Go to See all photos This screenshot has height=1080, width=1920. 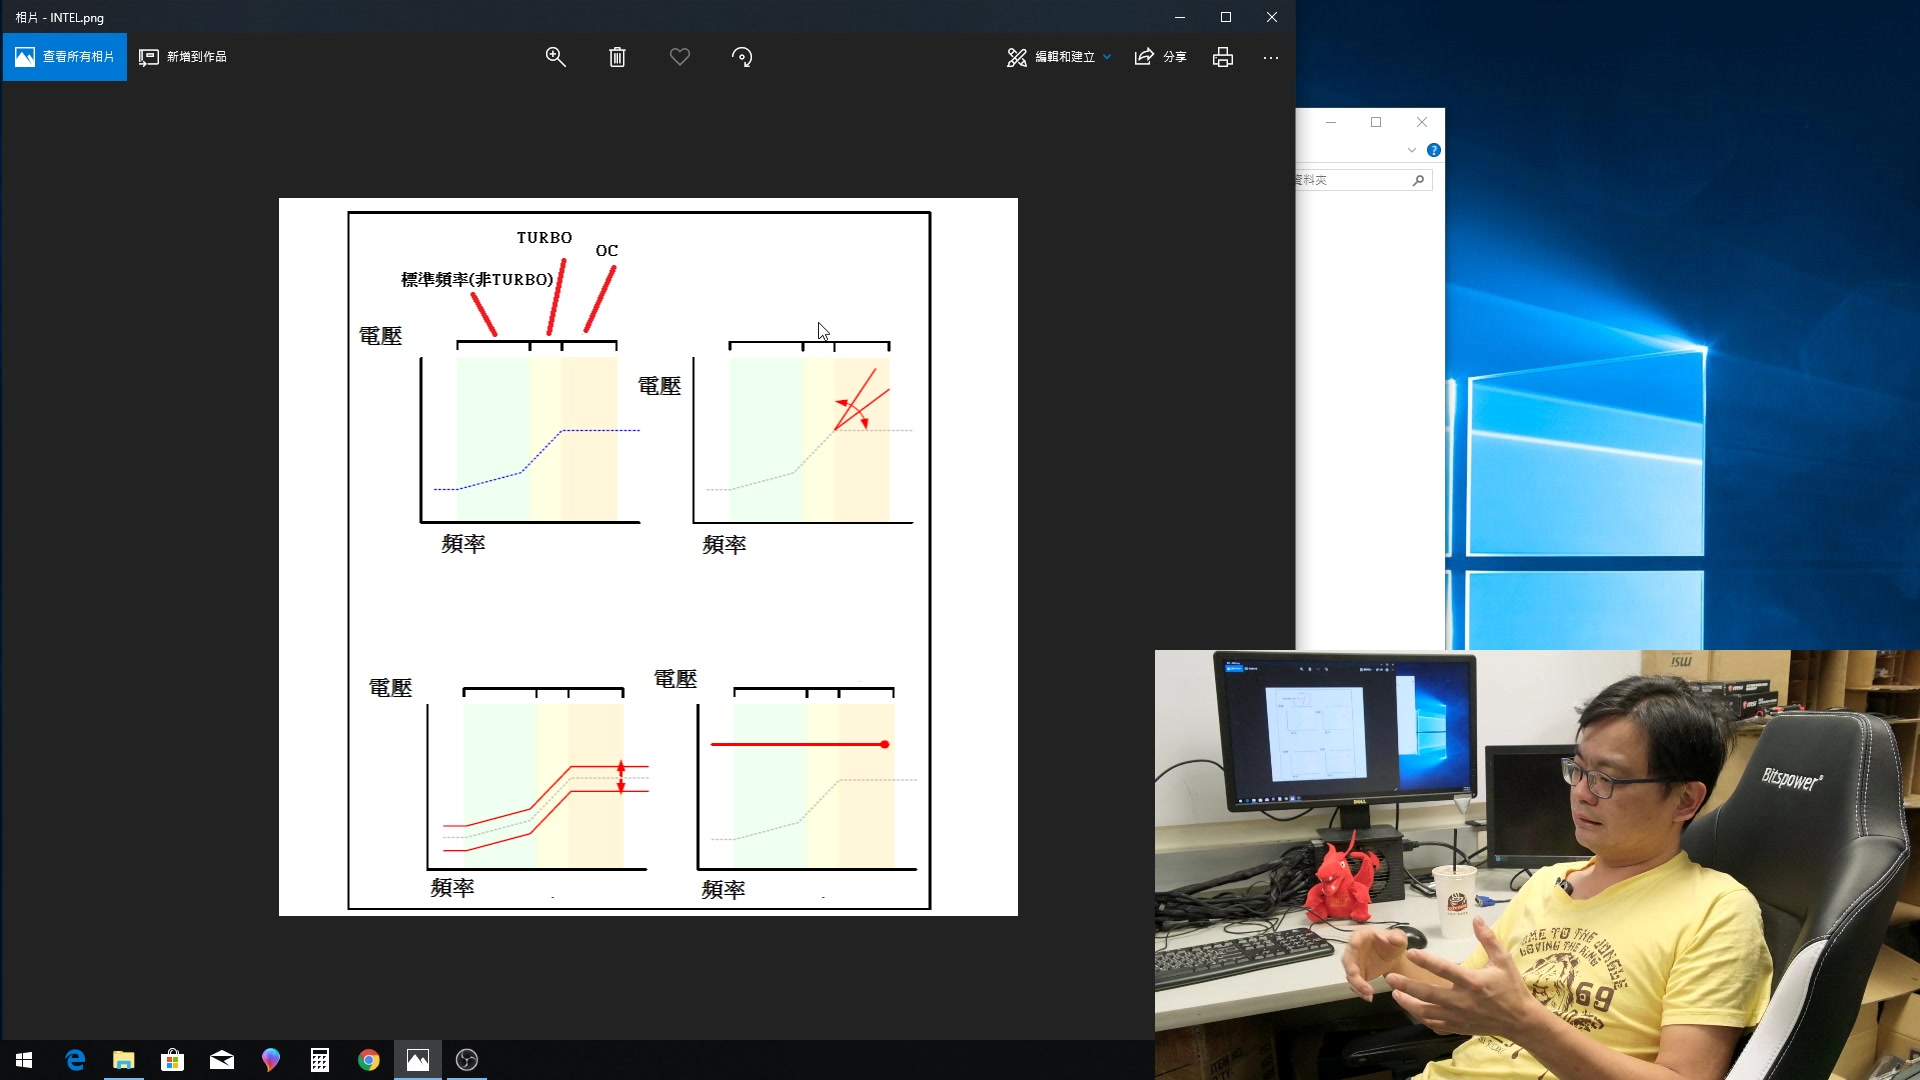(65, 57)
